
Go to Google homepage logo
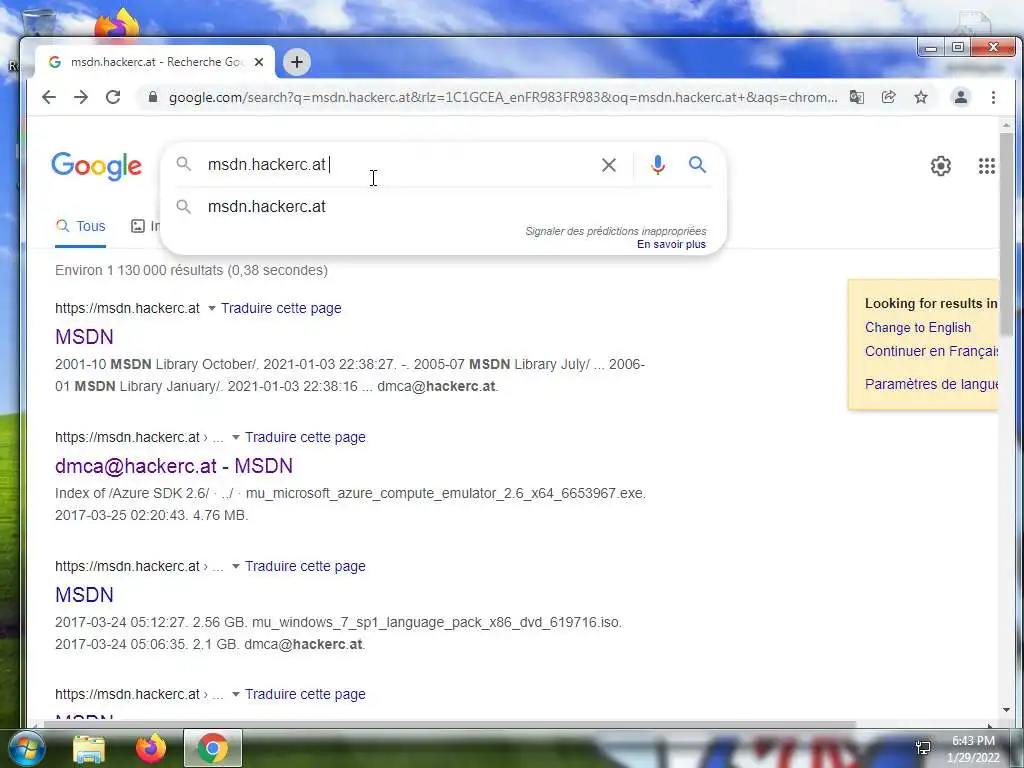pyautogui.click(x=97, y=166)
